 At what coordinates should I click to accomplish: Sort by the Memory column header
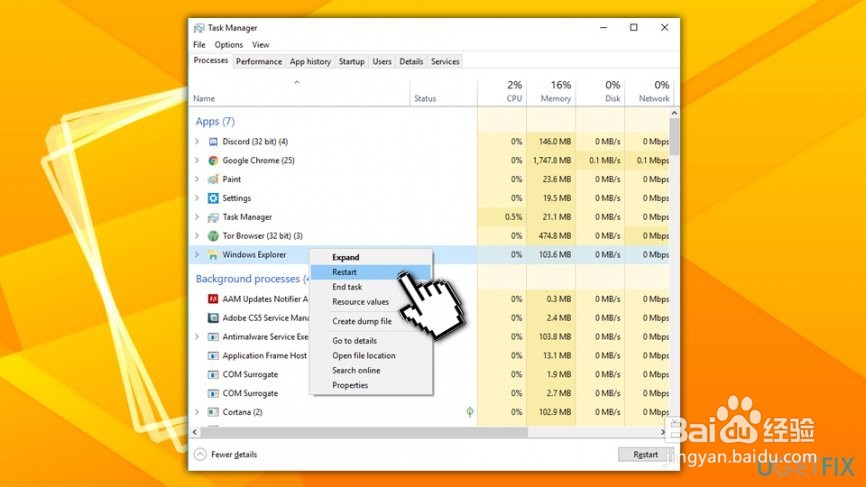[551, 92]
